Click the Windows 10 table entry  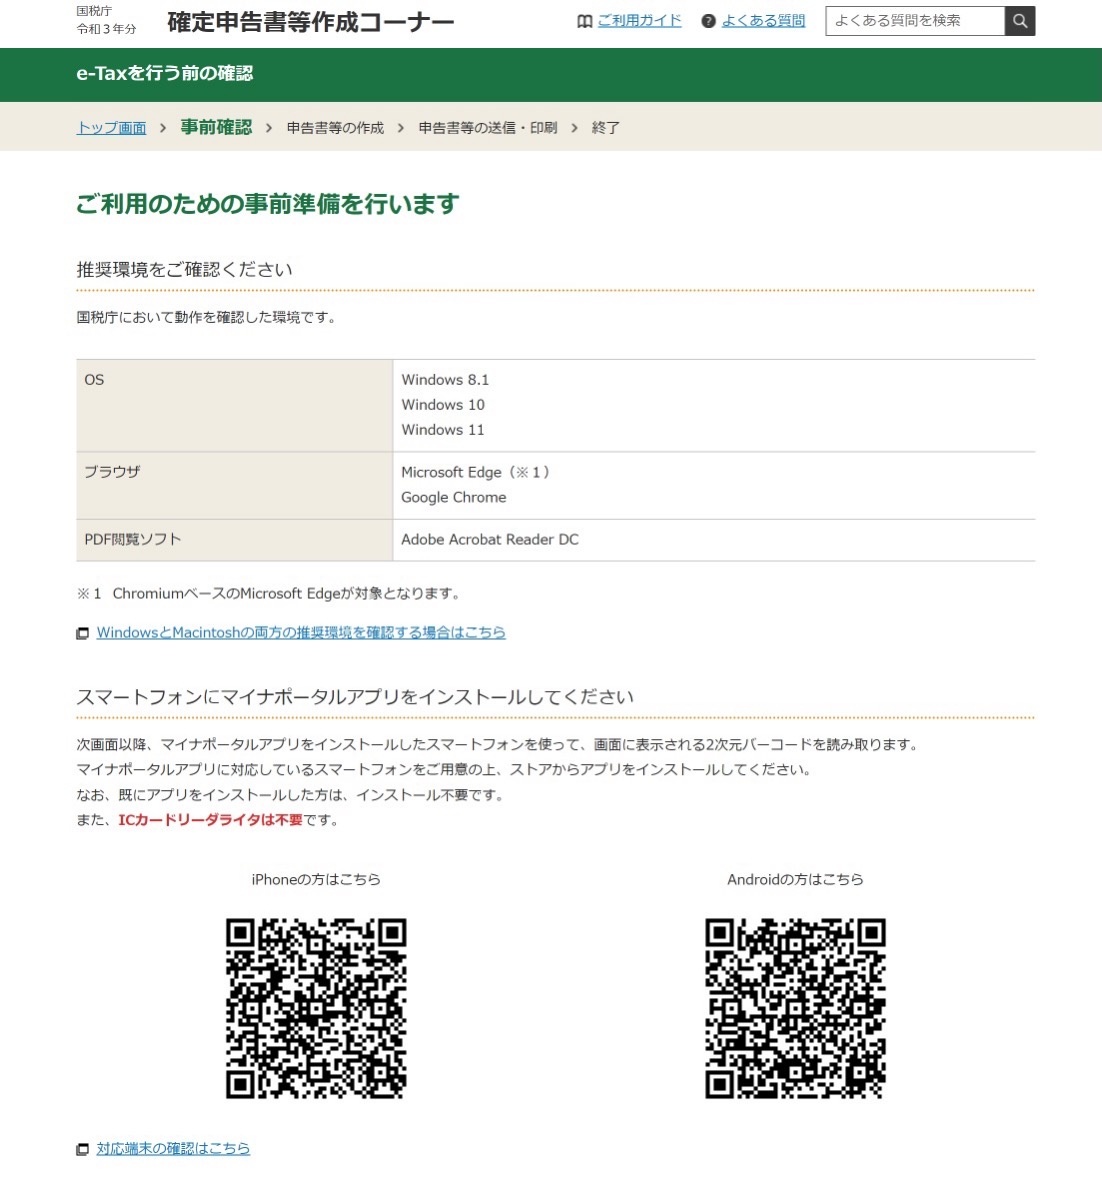tap(443, 405)
